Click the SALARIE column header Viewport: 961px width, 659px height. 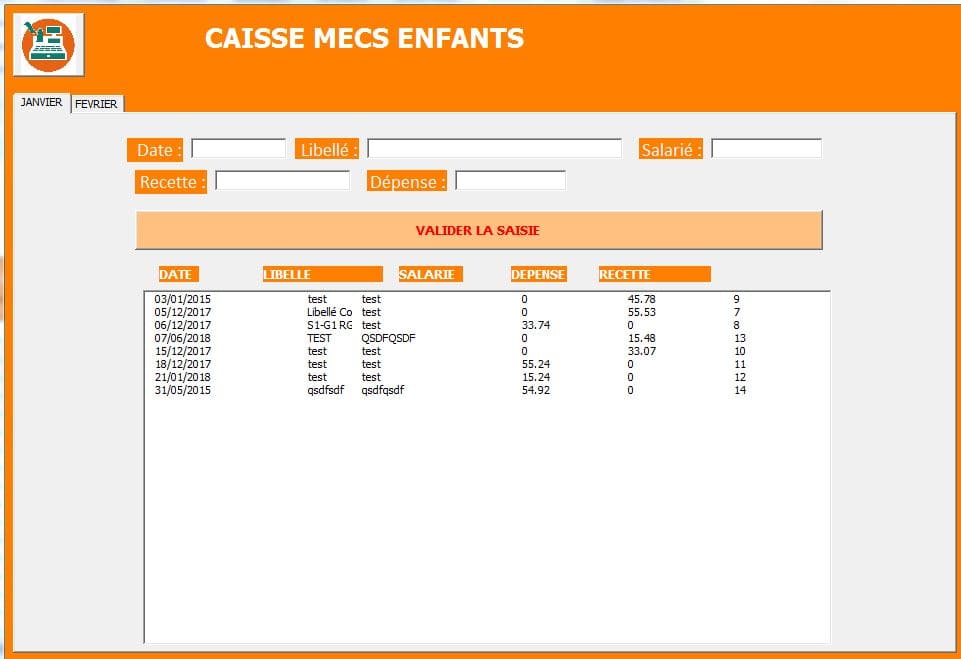pyautogui.click(x=430, y=274)
